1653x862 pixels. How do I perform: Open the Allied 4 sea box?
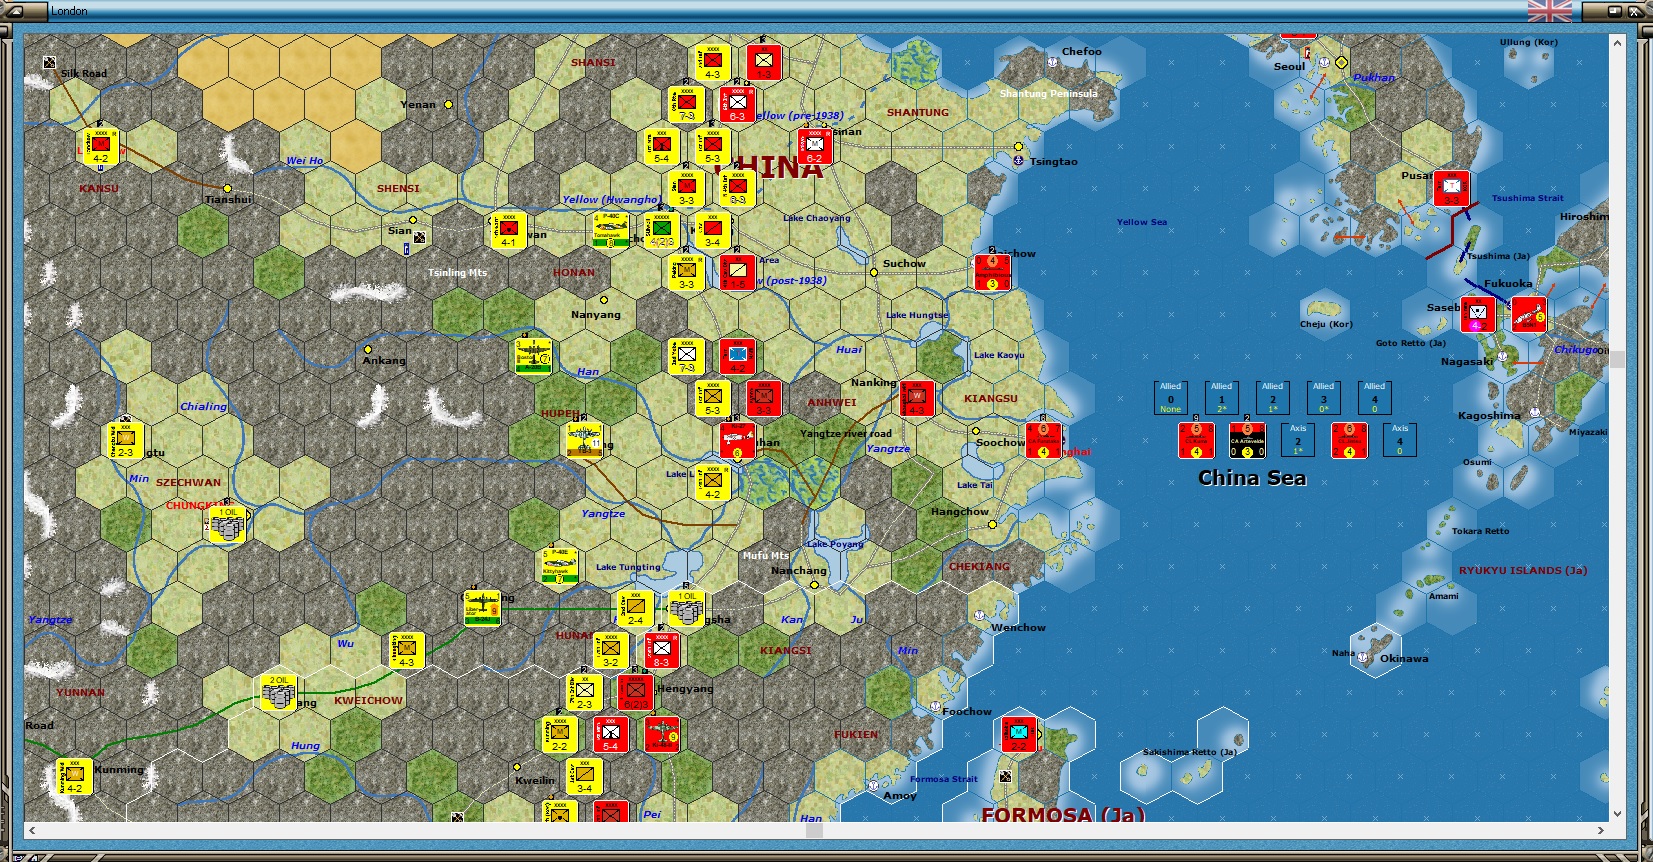coord(1374,397)
